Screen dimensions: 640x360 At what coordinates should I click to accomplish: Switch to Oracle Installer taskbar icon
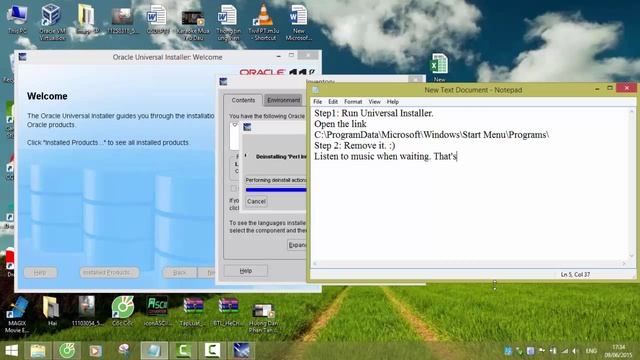click(x=241, y=351)
